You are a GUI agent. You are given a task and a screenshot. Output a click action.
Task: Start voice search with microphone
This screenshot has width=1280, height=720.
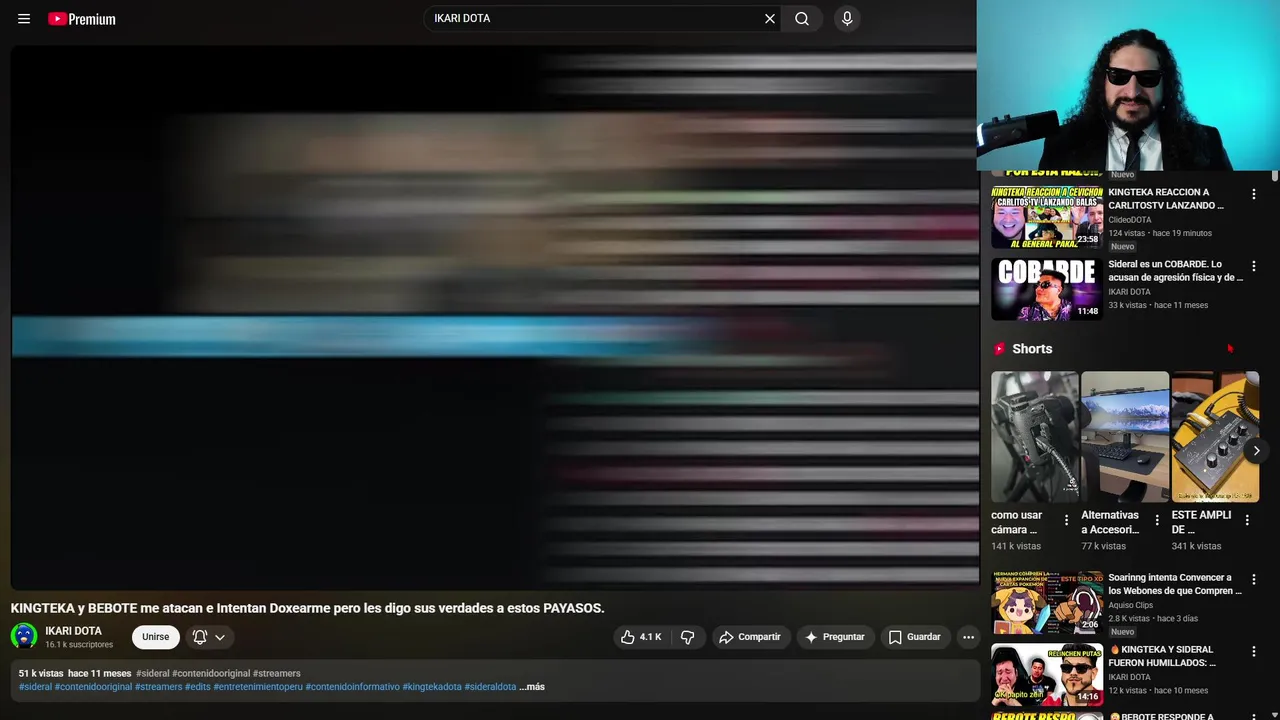coord(847,18)
